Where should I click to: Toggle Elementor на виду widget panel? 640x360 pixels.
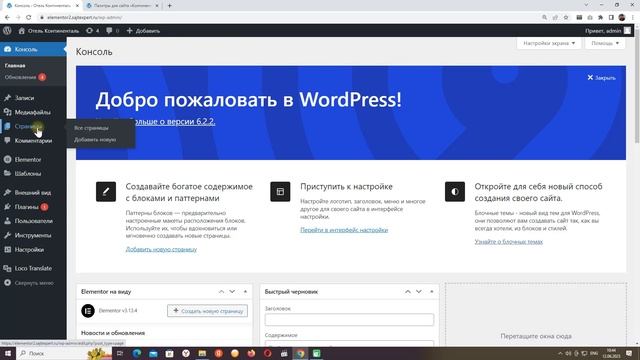tap(245, 291)
